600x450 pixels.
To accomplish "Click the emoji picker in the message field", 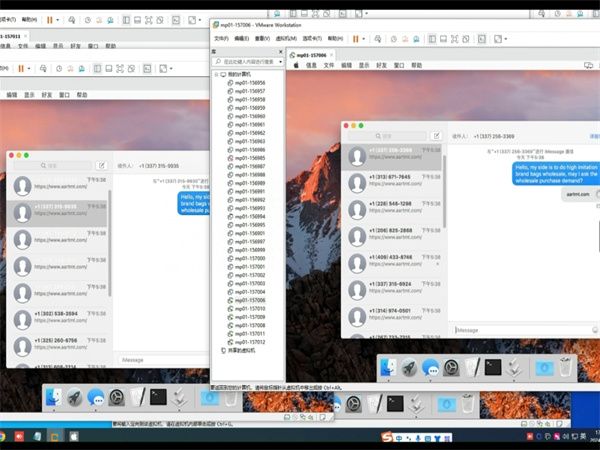I will click(590, 329).
